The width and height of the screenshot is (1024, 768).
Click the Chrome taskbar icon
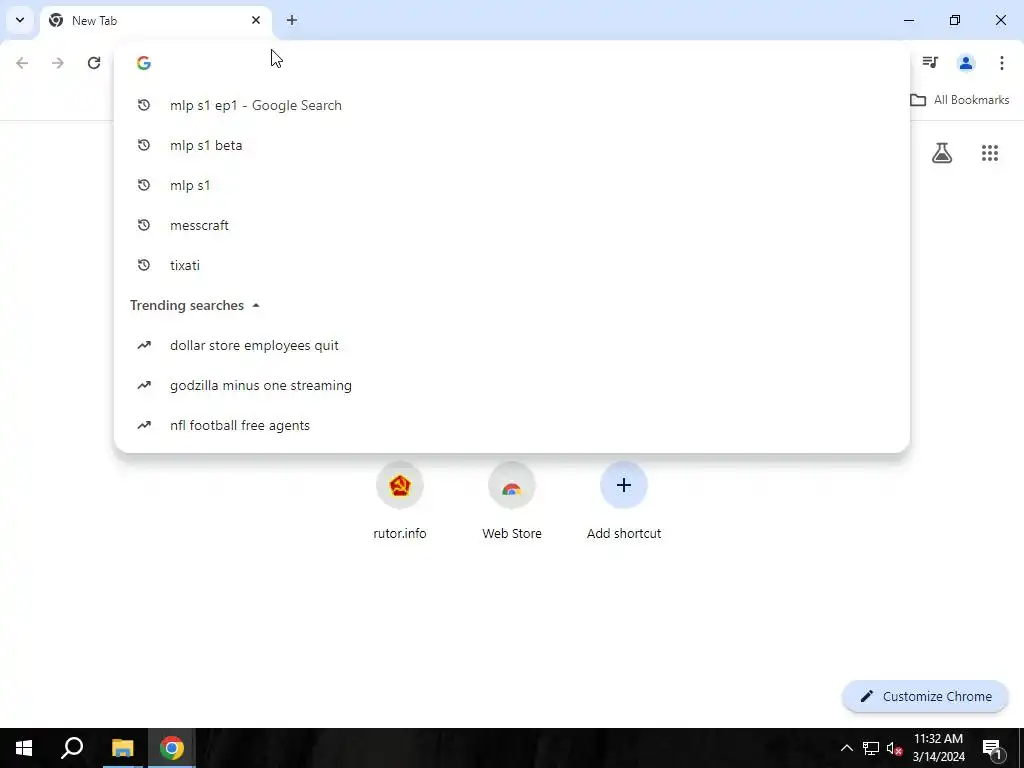coord(172,748)
